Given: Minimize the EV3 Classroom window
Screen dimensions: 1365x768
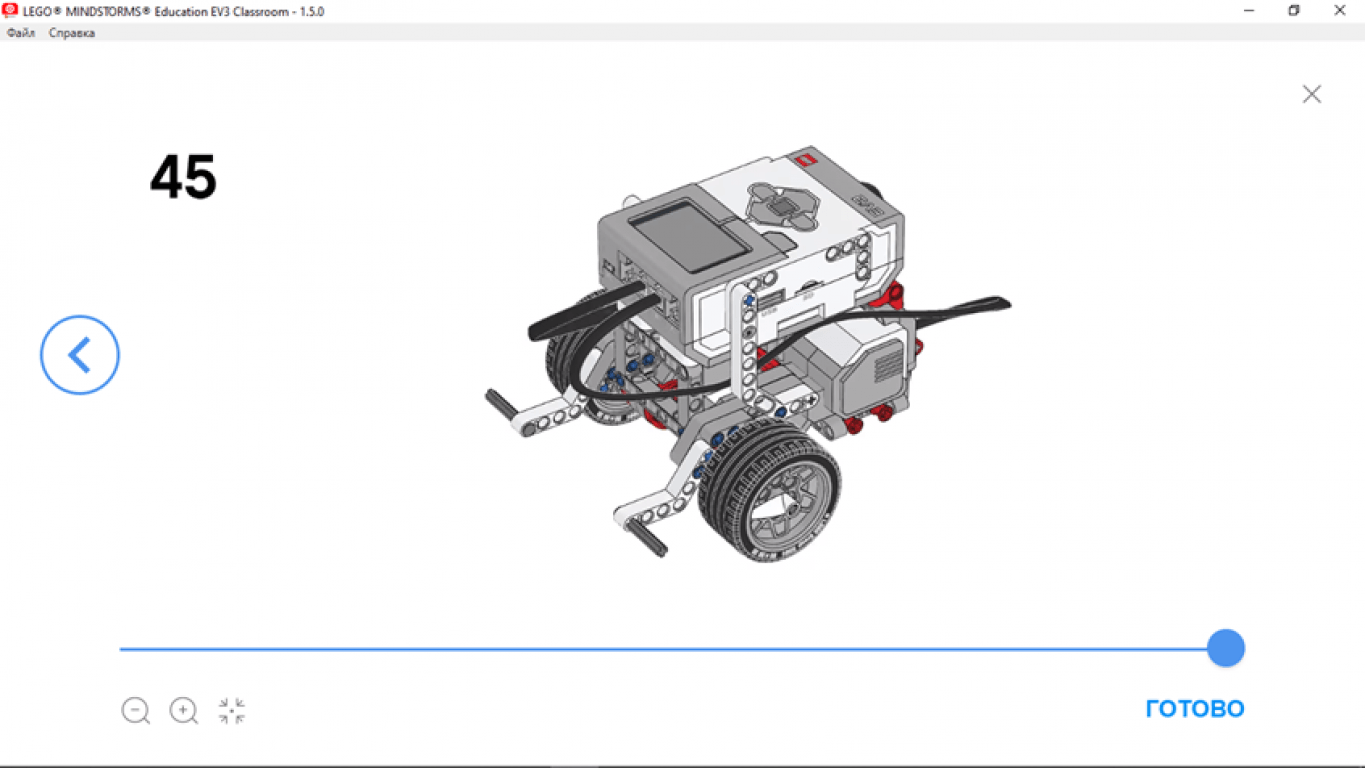Looking at the screenshot, I should [x=1249, y=11].
